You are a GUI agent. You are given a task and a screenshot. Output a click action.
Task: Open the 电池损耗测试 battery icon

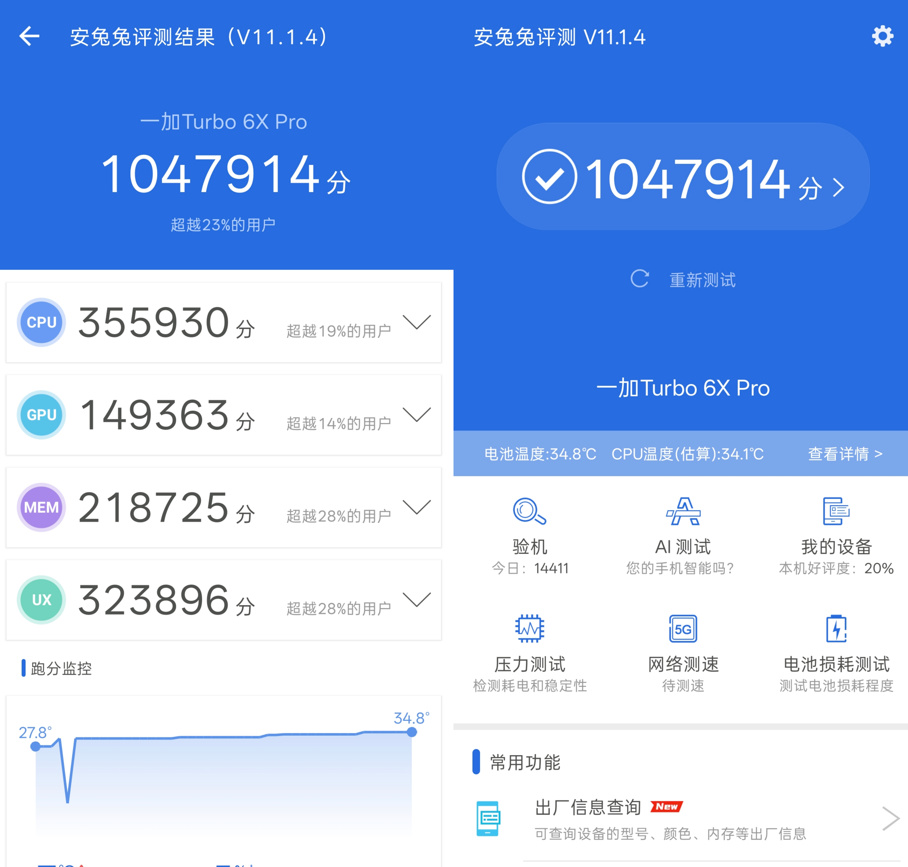836,628
